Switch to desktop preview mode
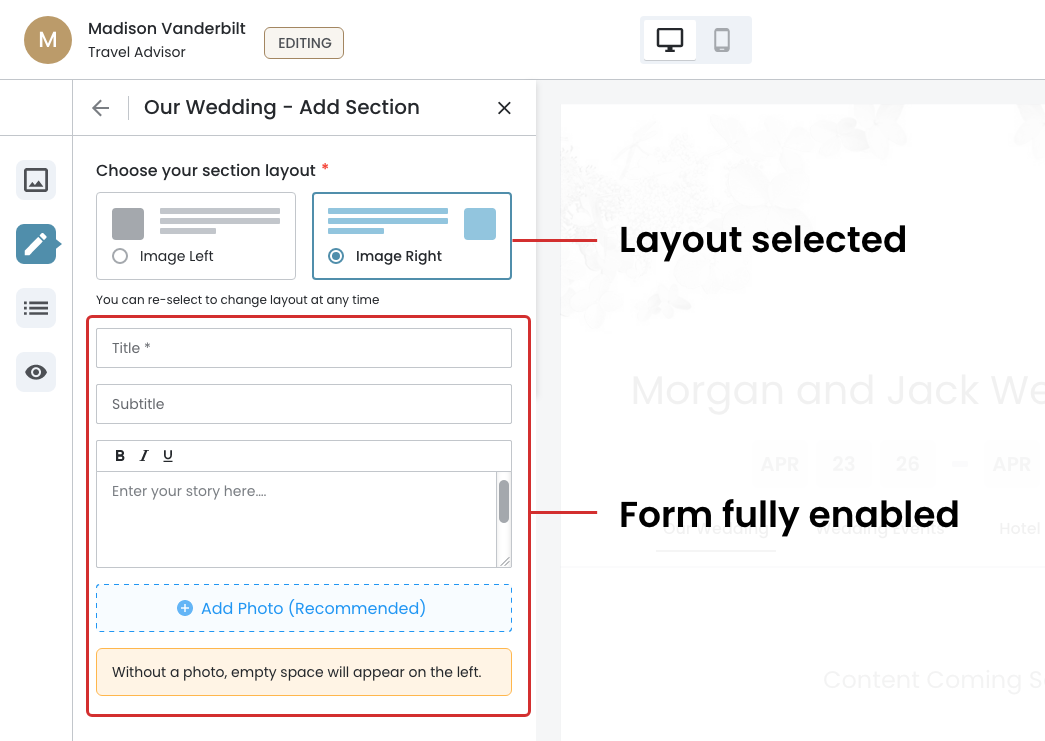1045x741 pixels. [670, 40]
